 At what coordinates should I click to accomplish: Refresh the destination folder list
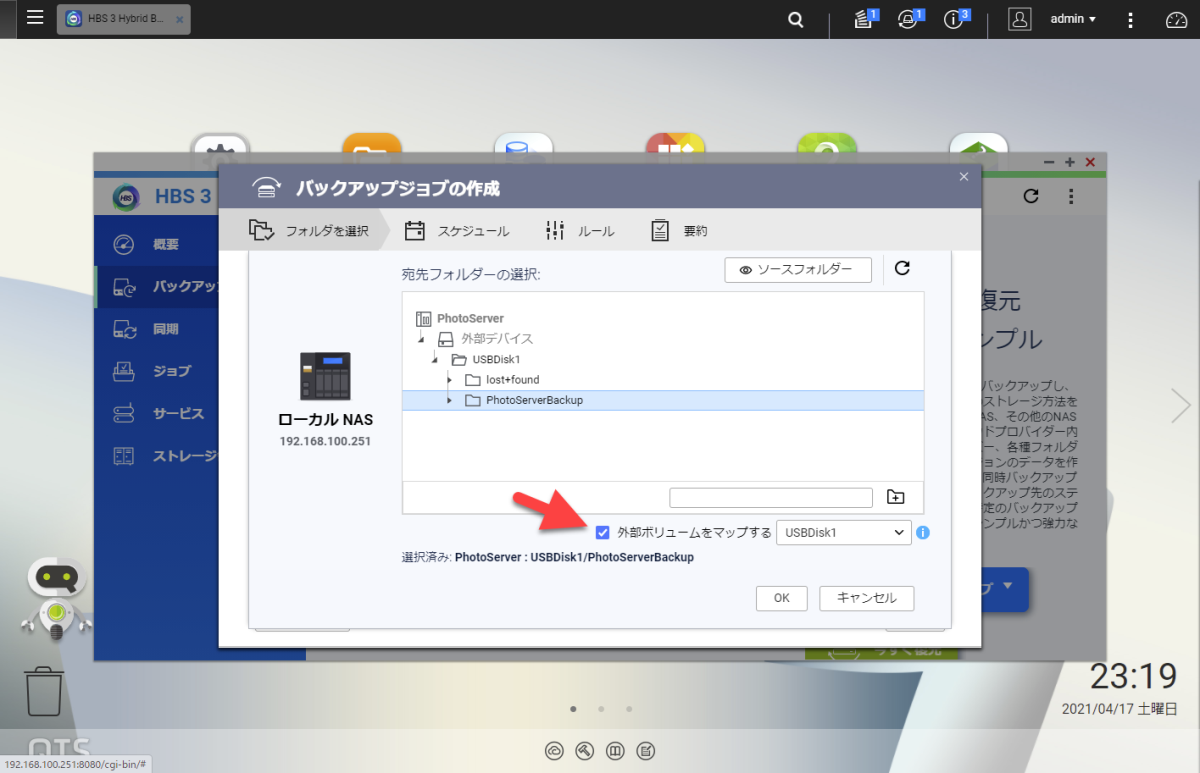[902, 268]
